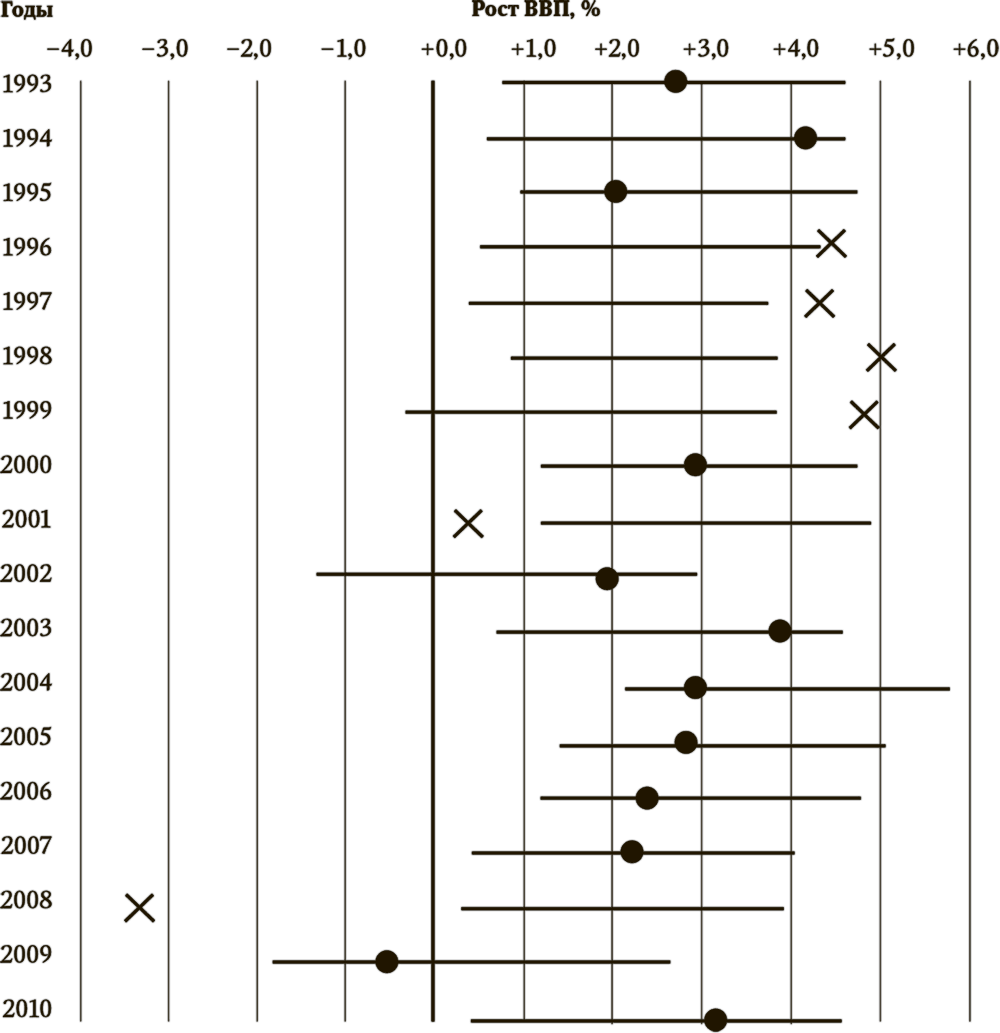Click the +6,0 axis tick label
Viewport: 1000px width, 1033px height.
(x=976, y=49)
